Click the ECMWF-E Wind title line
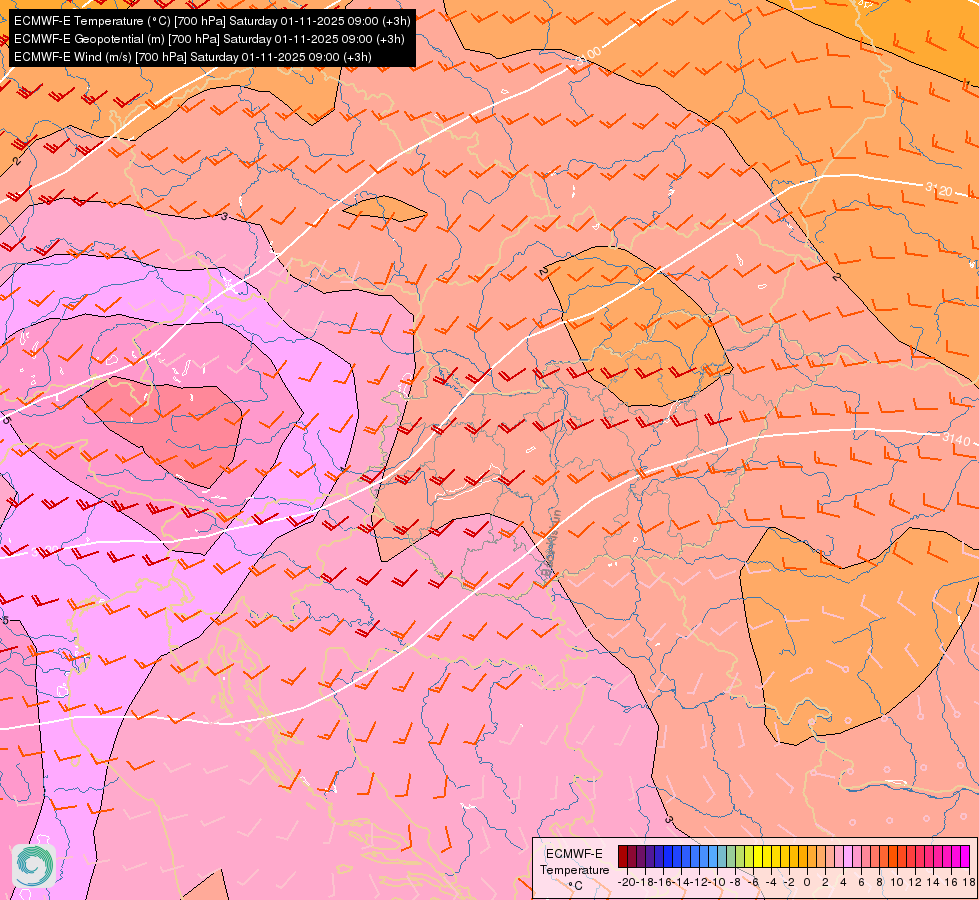 pos(193,57)
